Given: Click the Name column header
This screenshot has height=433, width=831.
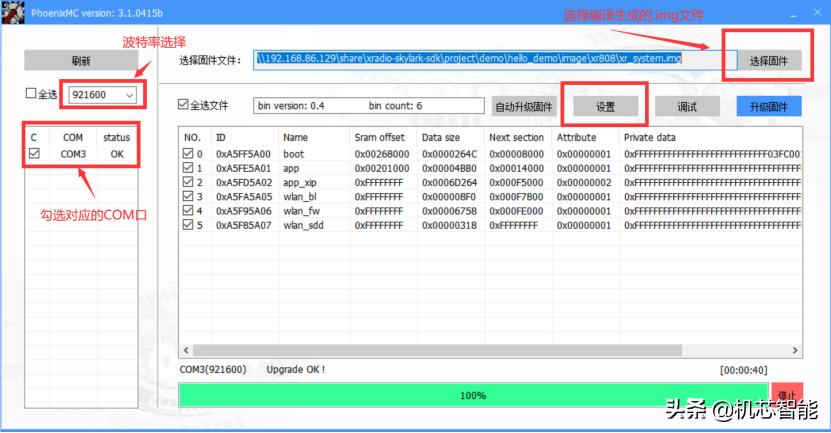Looking at the screenshot, I should coord(295,138).
